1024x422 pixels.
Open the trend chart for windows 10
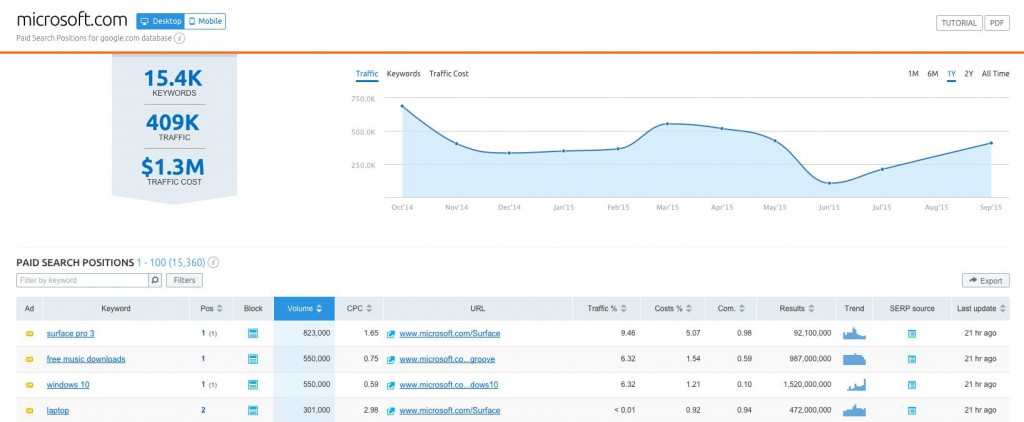tap(854, 385)
